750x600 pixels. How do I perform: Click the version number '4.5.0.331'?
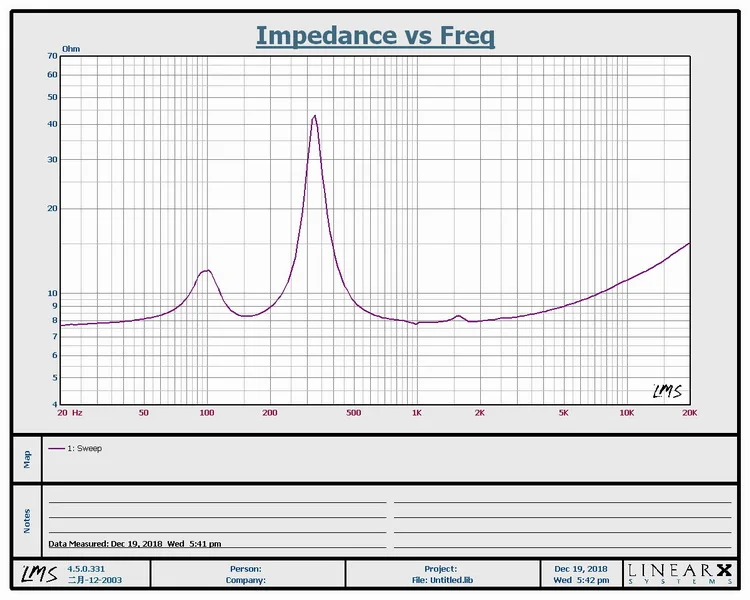pos(86,568)
